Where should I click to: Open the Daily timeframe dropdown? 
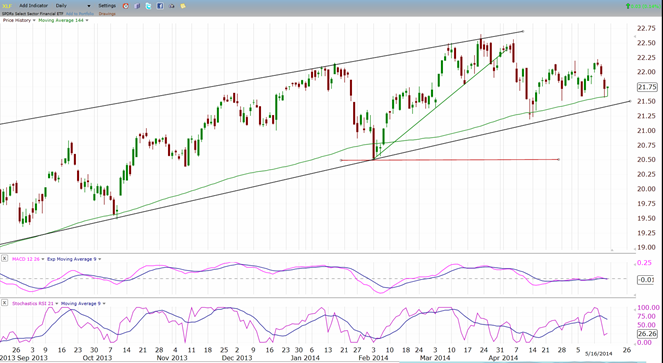tap(73, 6)
